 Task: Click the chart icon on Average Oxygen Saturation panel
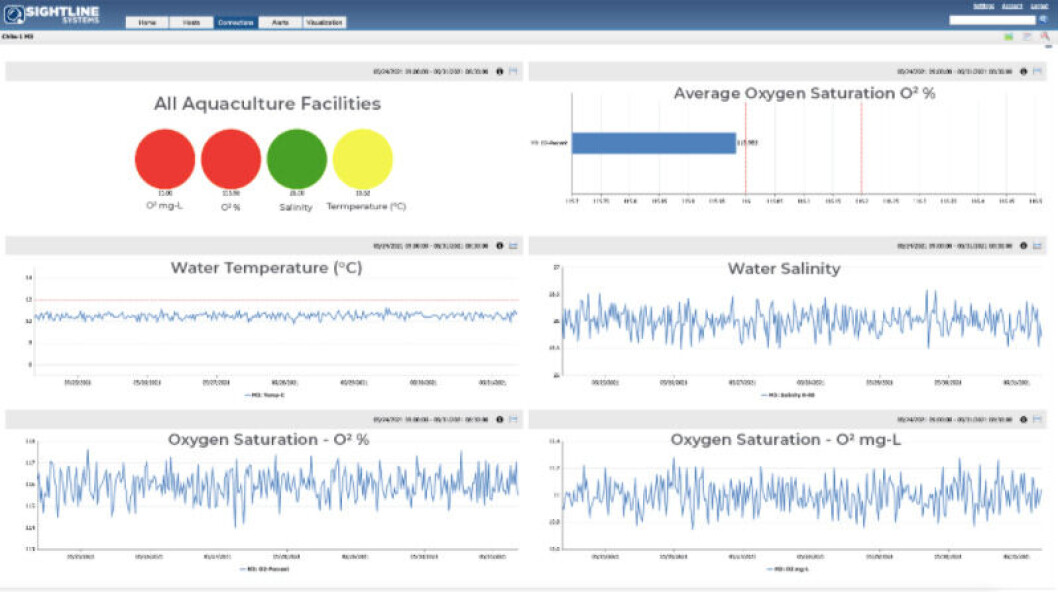pyautogui.click(x=1037, y=72)
